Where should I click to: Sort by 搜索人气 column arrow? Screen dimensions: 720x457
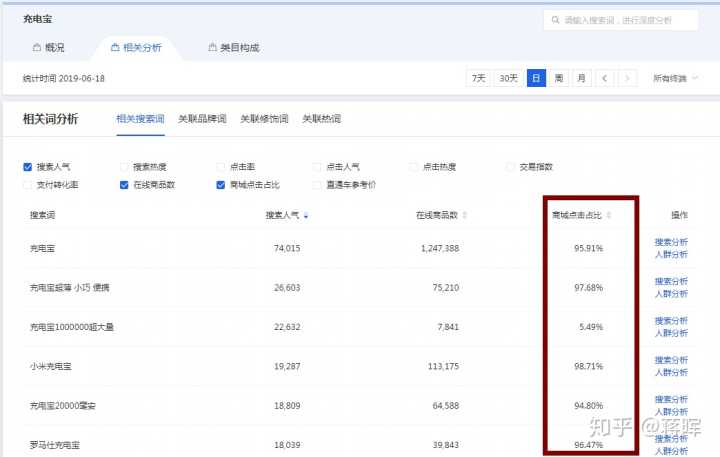306,215
